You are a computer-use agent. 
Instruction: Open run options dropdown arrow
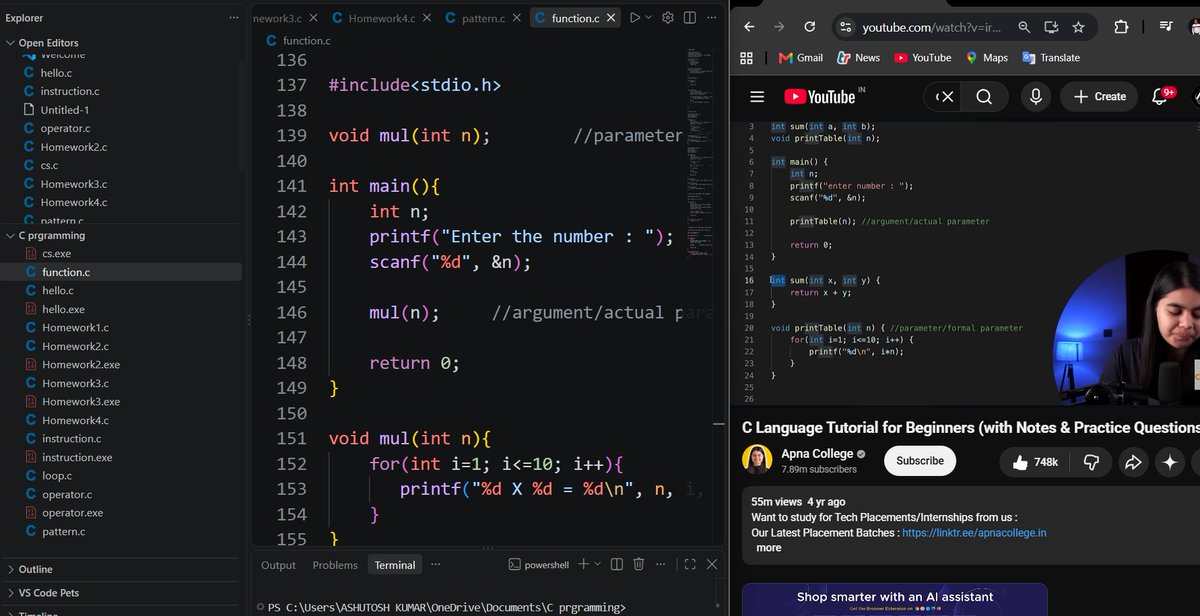click(648, 18)
